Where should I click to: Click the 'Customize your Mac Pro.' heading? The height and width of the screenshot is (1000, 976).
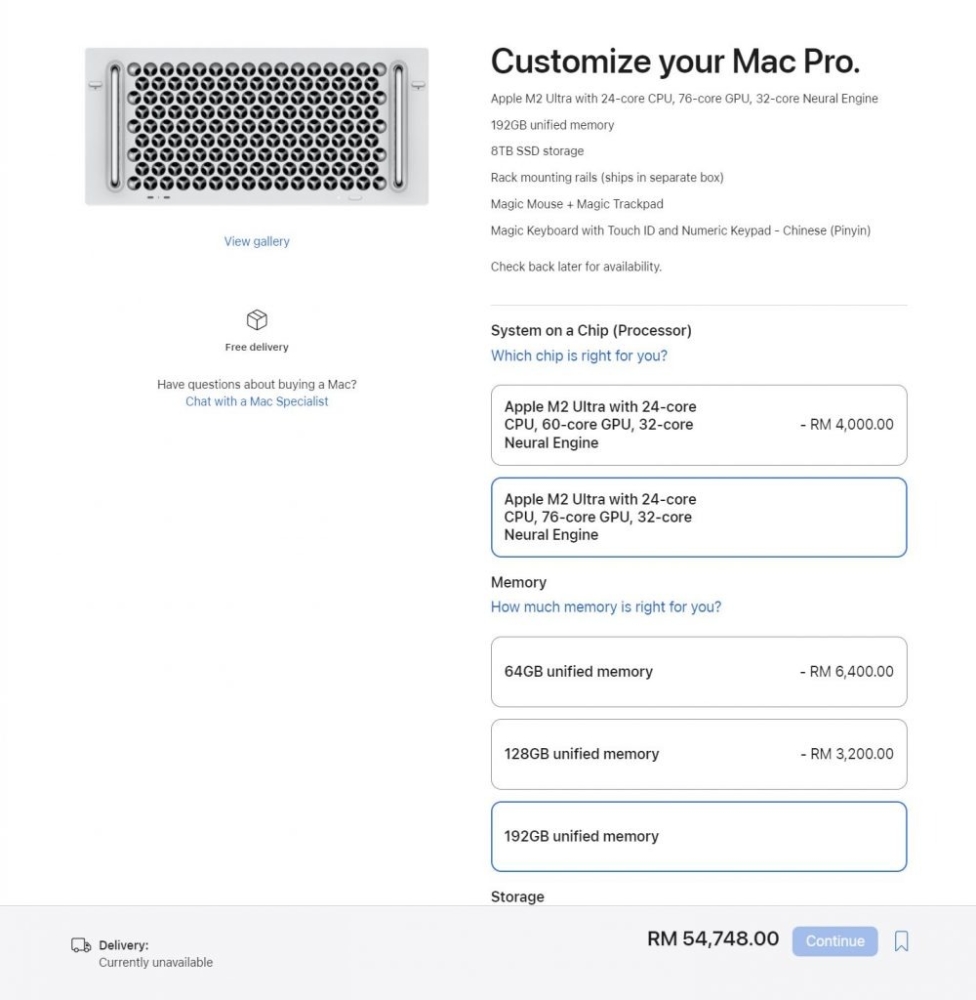click(x=675, y=62)
